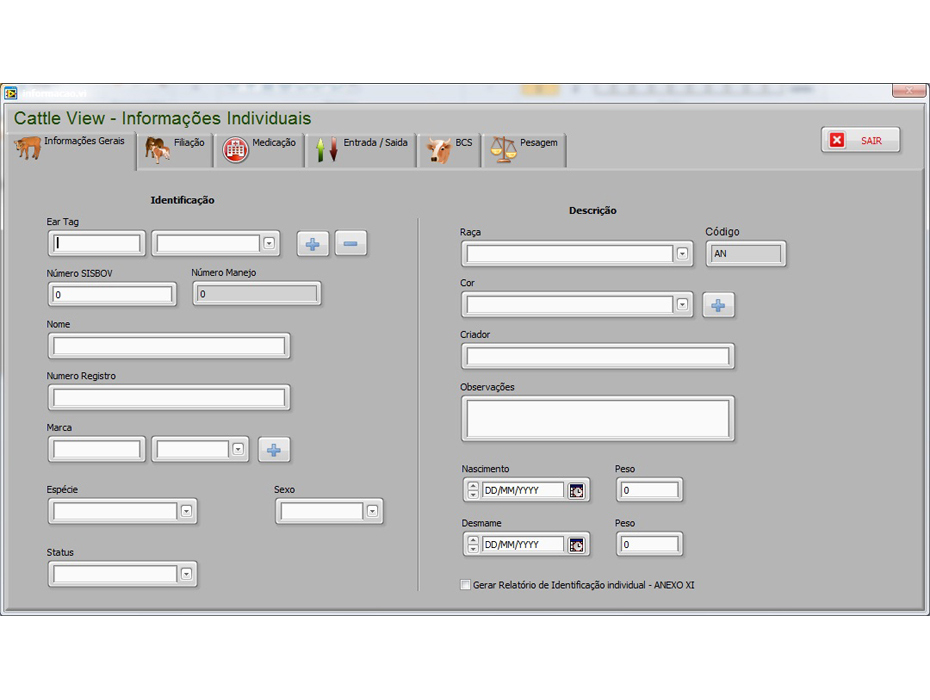Click the Observações text area
This screenshot has height=700, width=930.
(597, 418)
